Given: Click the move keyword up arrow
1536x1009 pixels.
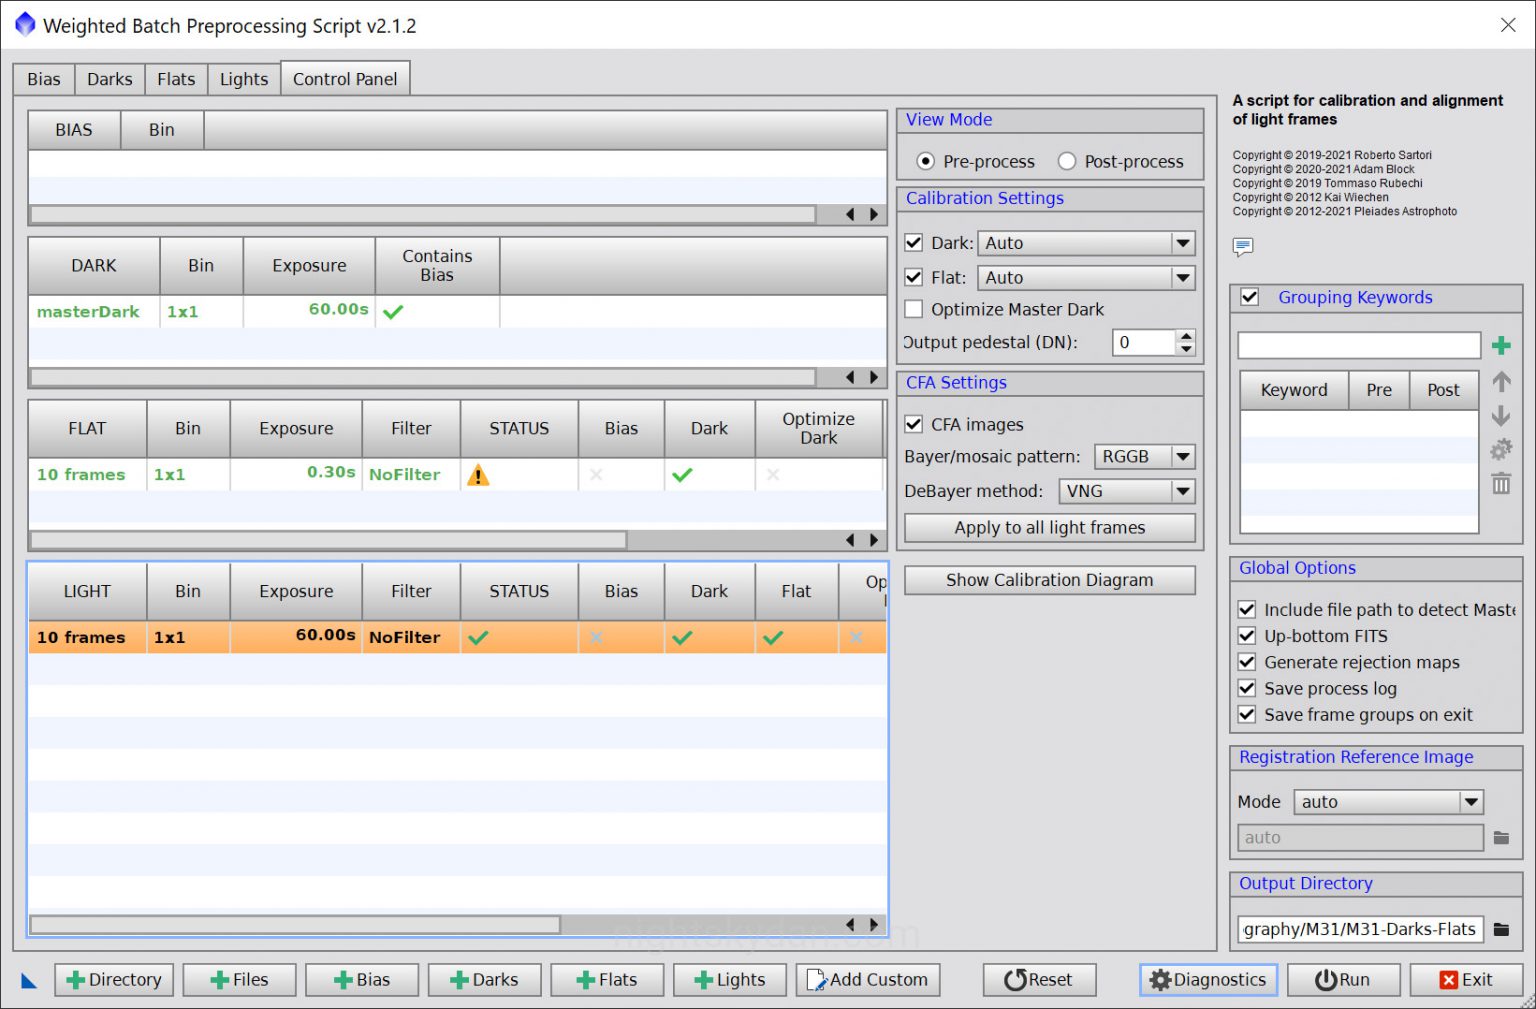Looking at the screenshot, I should pyautogui.click(x=1500, y=382).
